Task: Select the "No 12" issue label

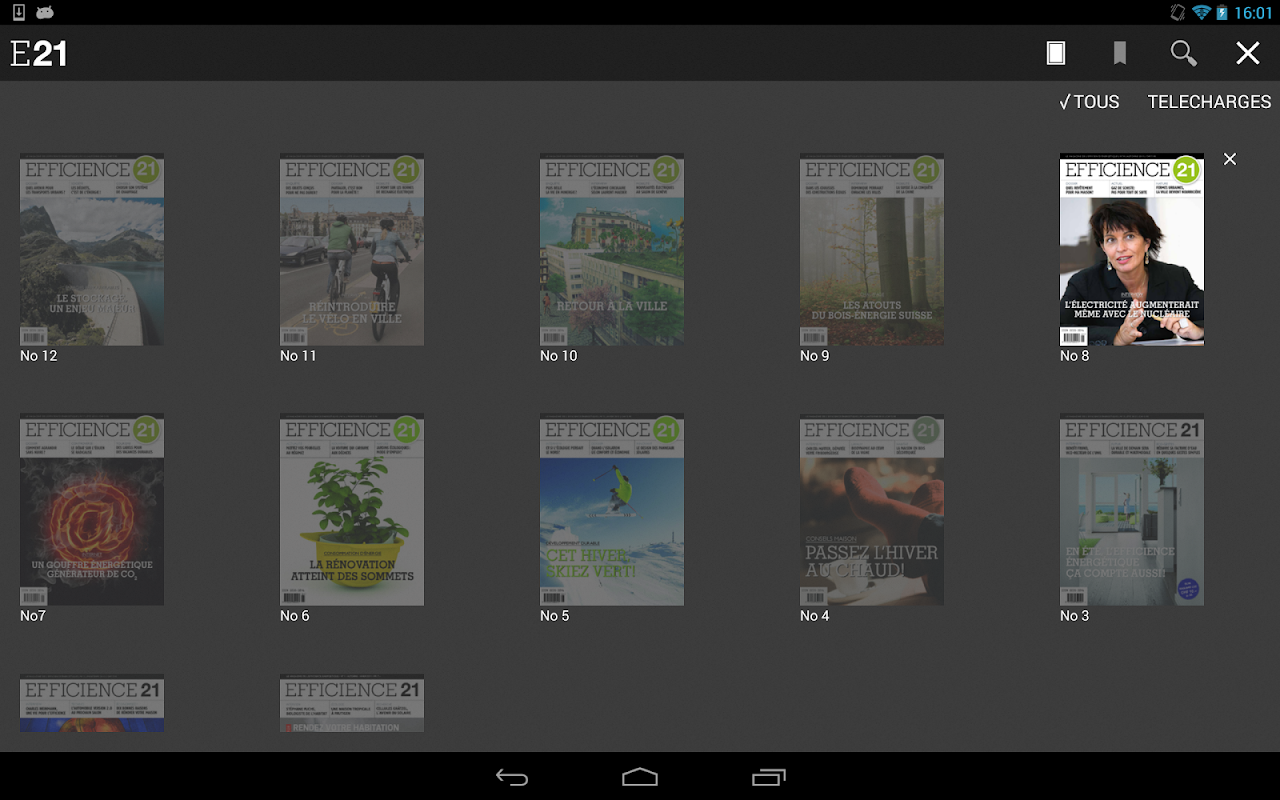Action: [39, 356]
